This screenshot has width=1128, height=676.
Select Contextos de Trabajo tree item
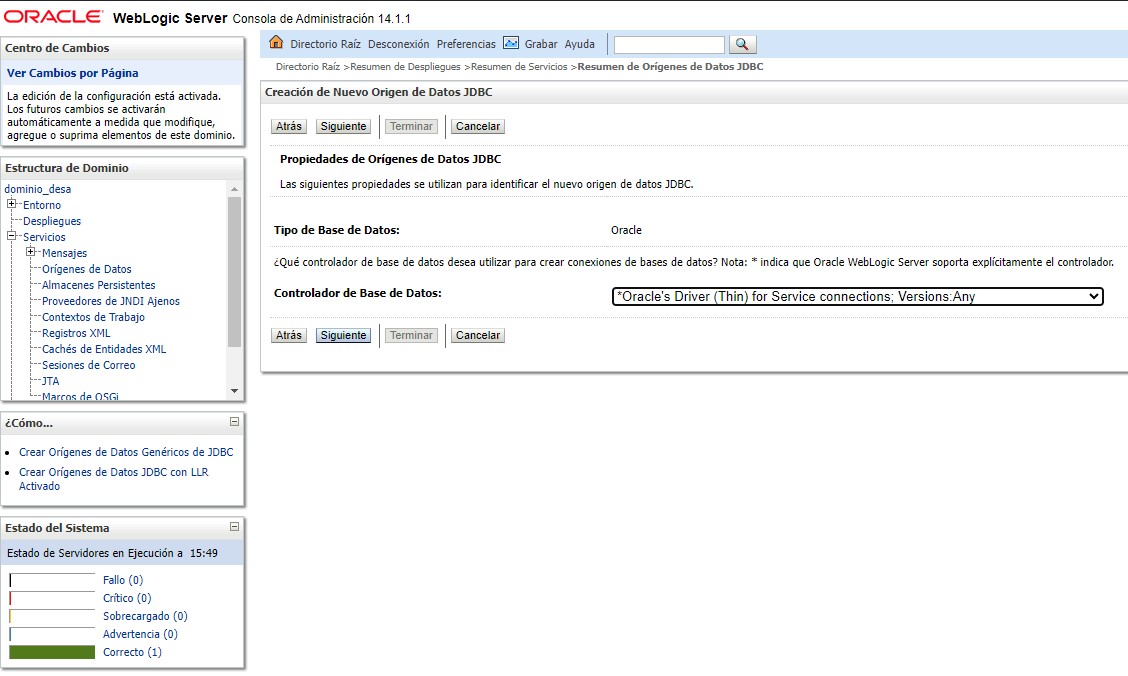(x=93, y=317)
